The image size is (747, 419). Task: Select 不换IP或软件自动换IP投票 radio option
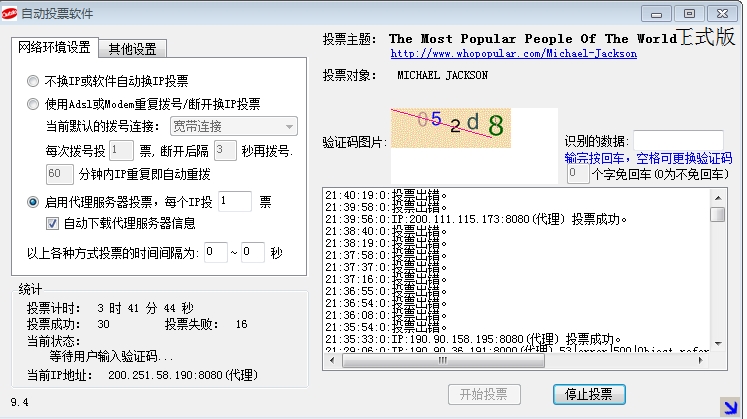pyautogui.click(x=33, y=81)
